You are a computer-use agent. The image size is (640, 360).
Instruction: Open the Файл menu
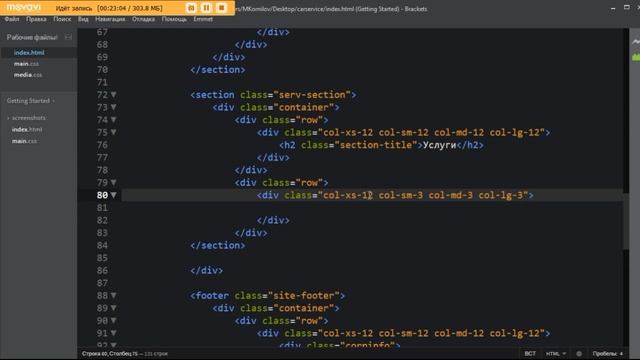pyautogui.click(x=12, y=19)
